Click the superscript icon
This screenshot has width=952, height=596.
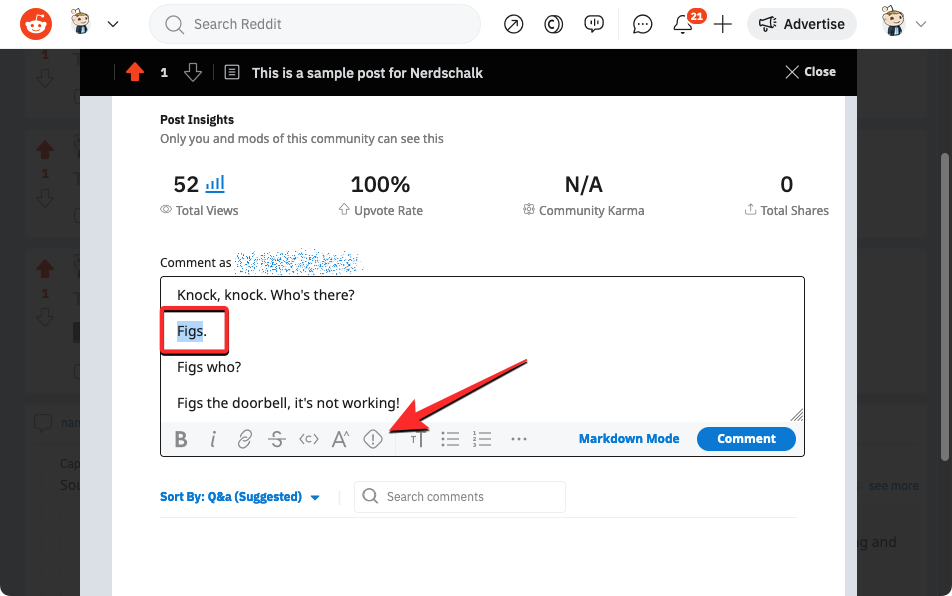click(x=341, y=439)
